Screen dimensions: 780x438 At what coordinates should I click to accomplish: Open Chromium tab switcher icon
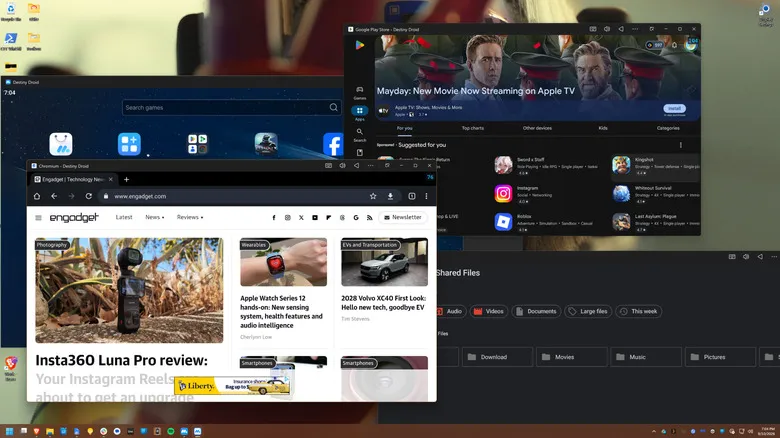412,196
